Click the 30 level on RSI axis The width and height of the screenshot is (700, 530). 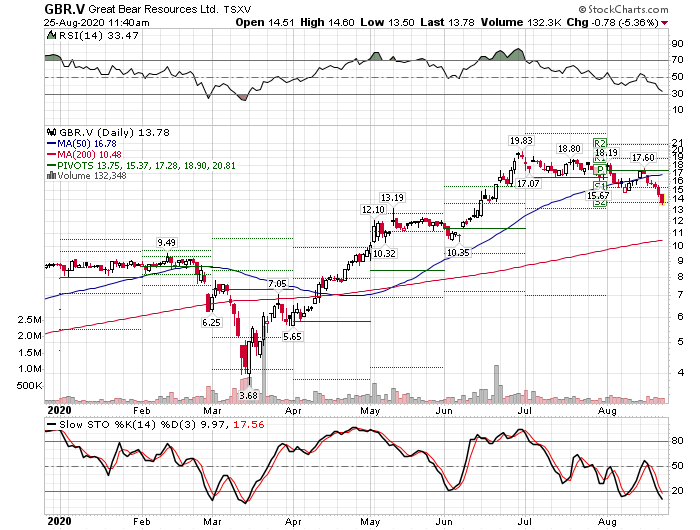(677, 93)
